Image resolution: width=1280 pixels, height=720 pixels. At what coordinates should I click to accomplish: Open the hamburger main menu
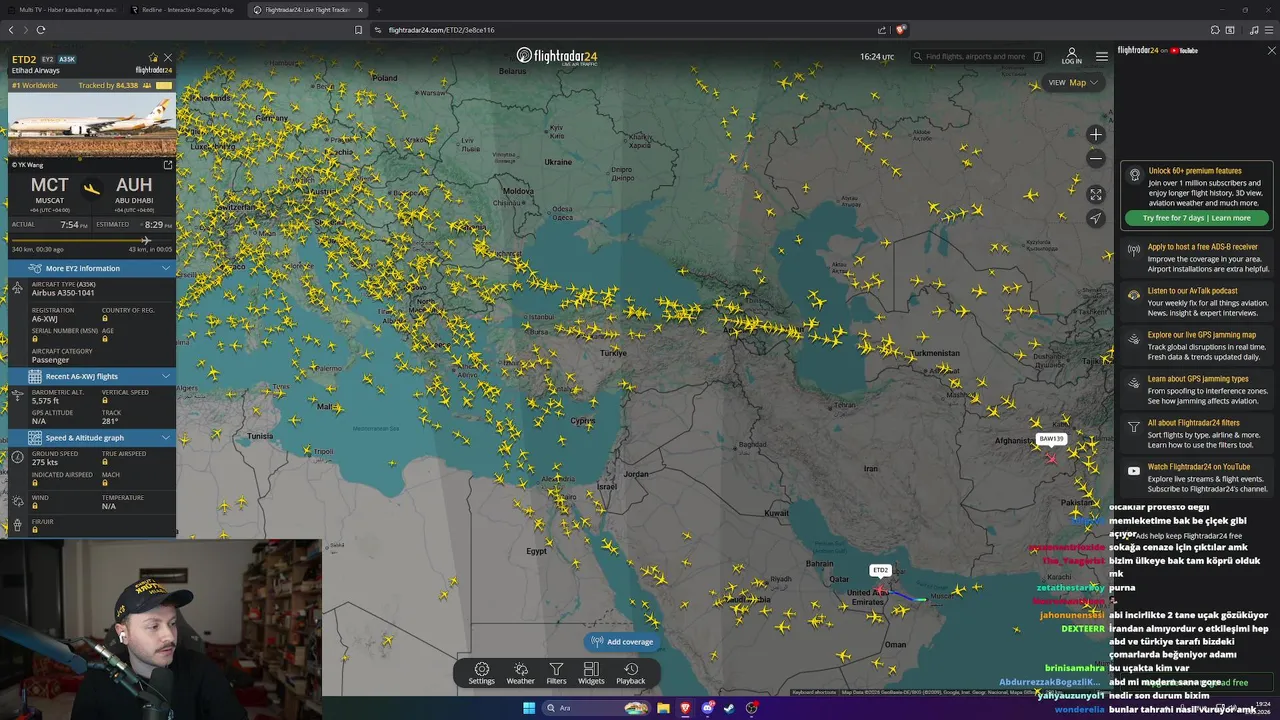[x=1101, y=56]
